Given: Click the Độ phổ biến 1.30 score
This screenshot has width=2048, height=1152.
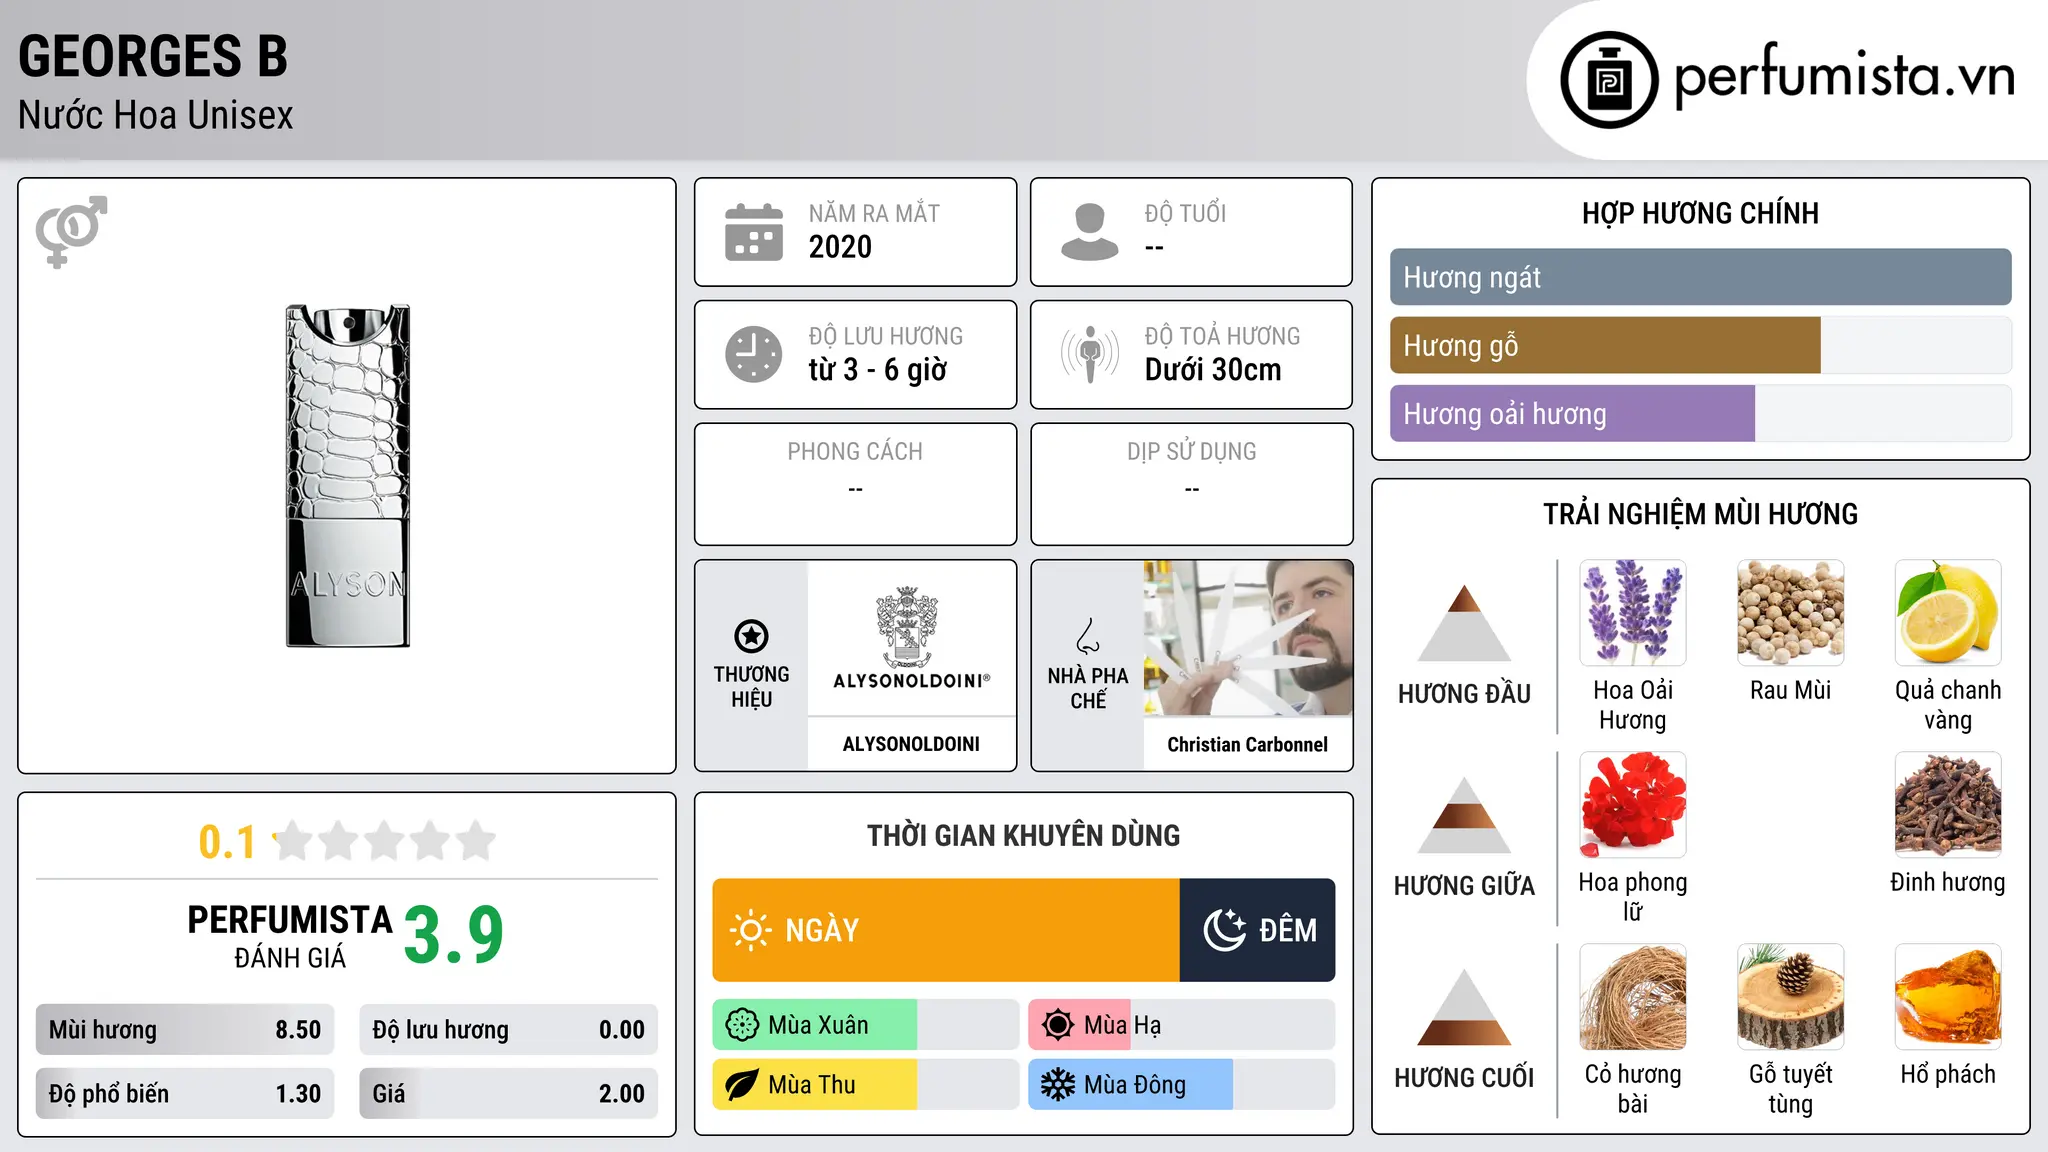Looking at the screenshot, I should 185,1093.
